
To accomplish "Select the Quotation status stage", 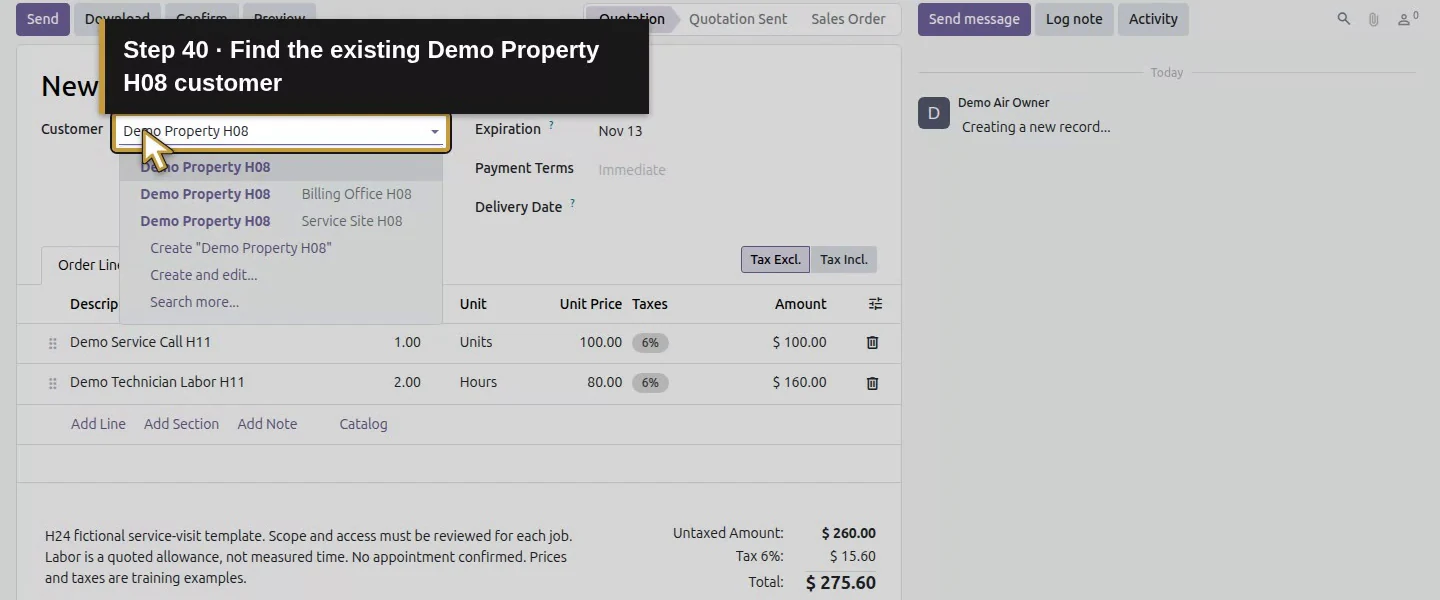I will 631,19.
